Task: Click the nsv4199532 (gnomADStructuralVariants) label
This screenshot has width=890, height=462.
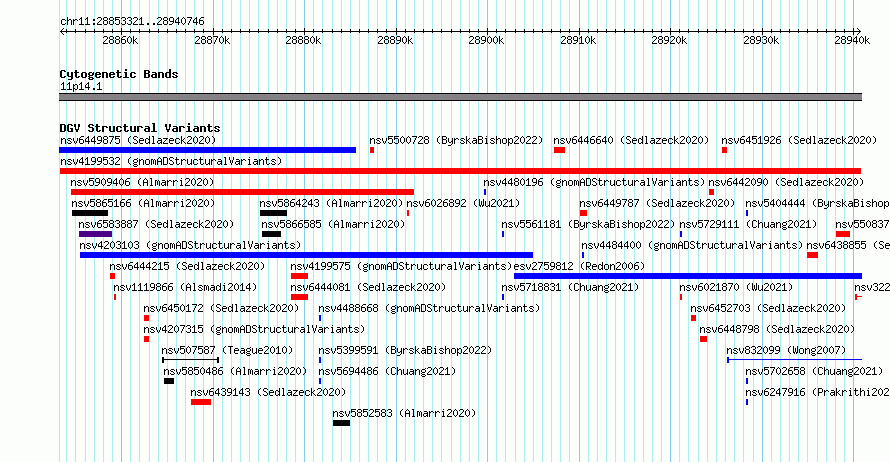Action: pyautogui.click(x=171, y=161)
